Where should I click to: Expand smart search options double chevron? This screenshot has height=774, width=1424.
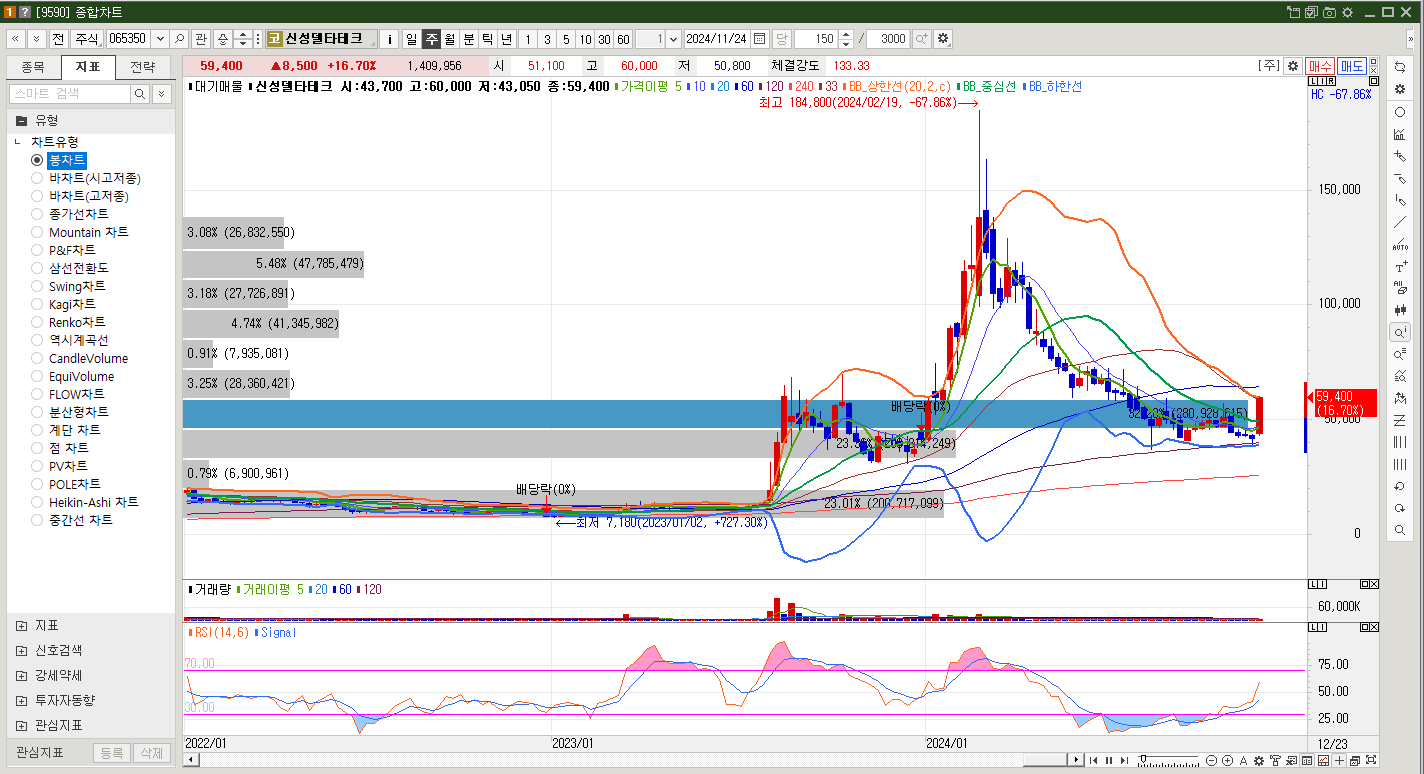coord(161,93)
